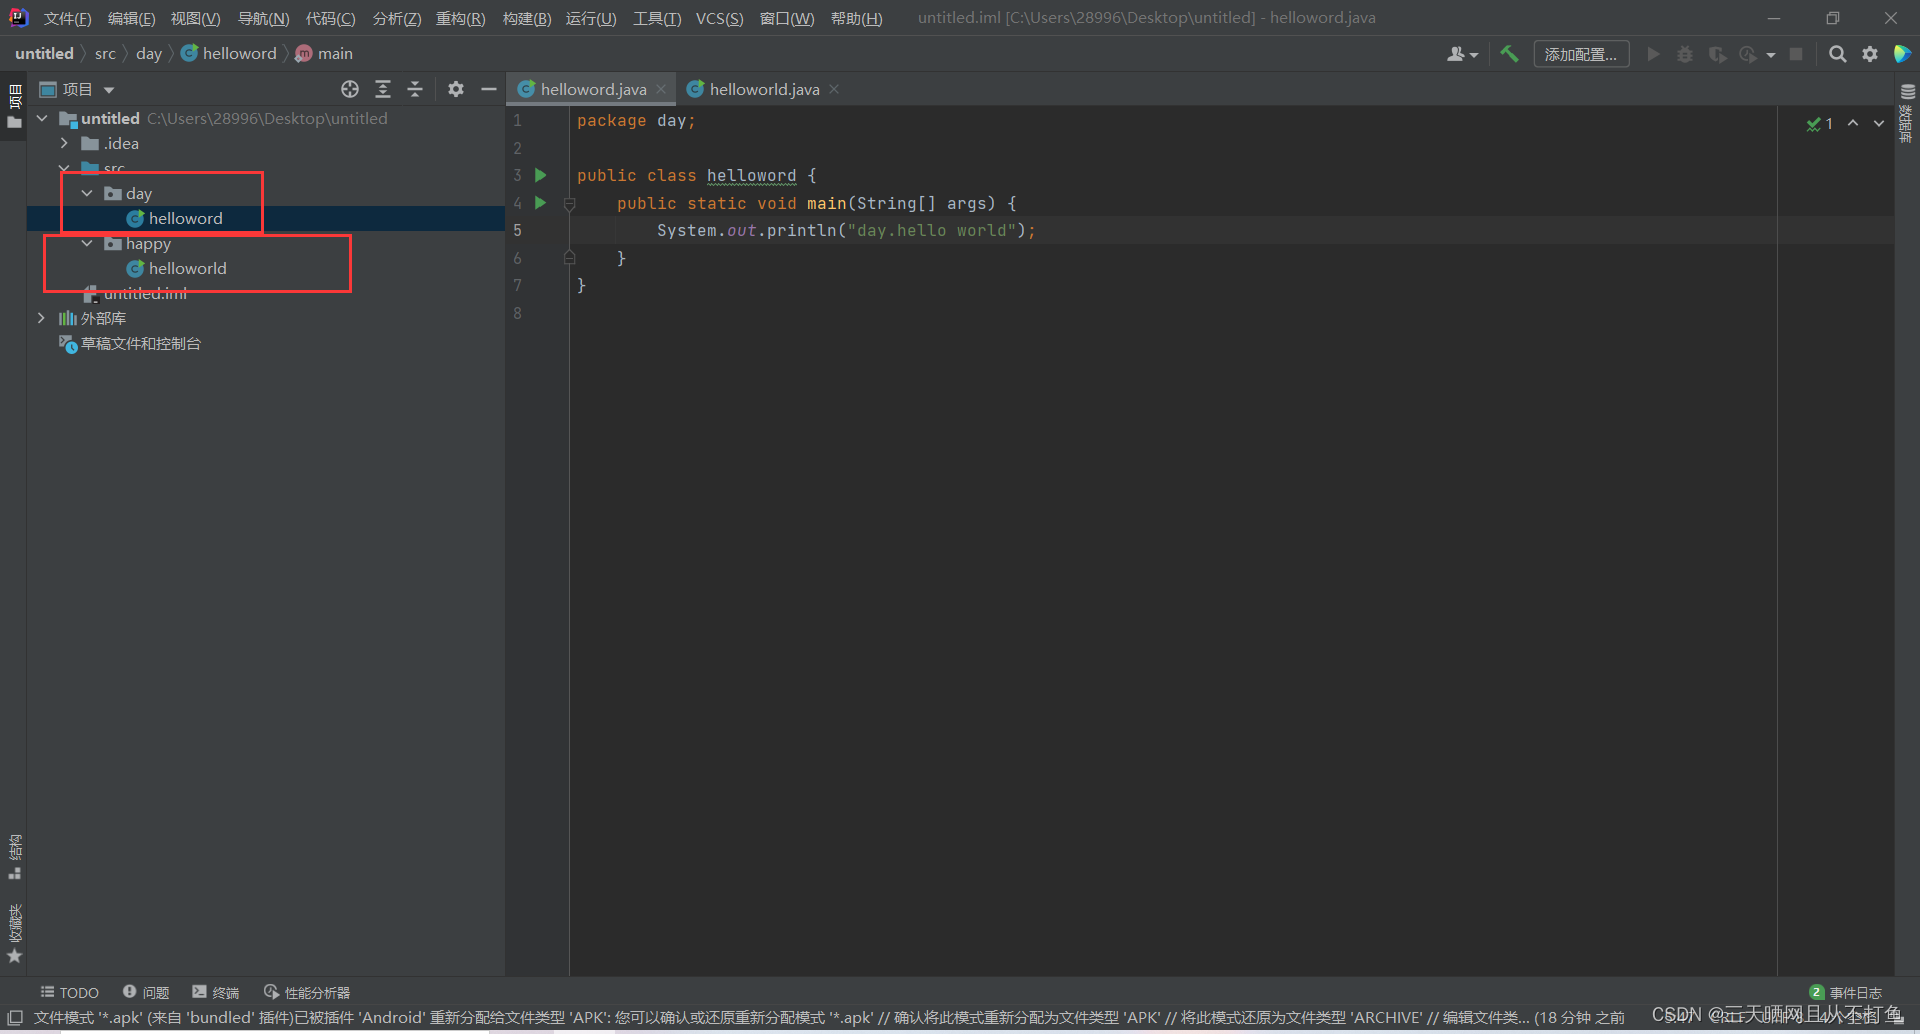This screenshot has height=1034, width=1920.
Task: Click the Run arrow button in toolbar
Action: point(1653,54)
